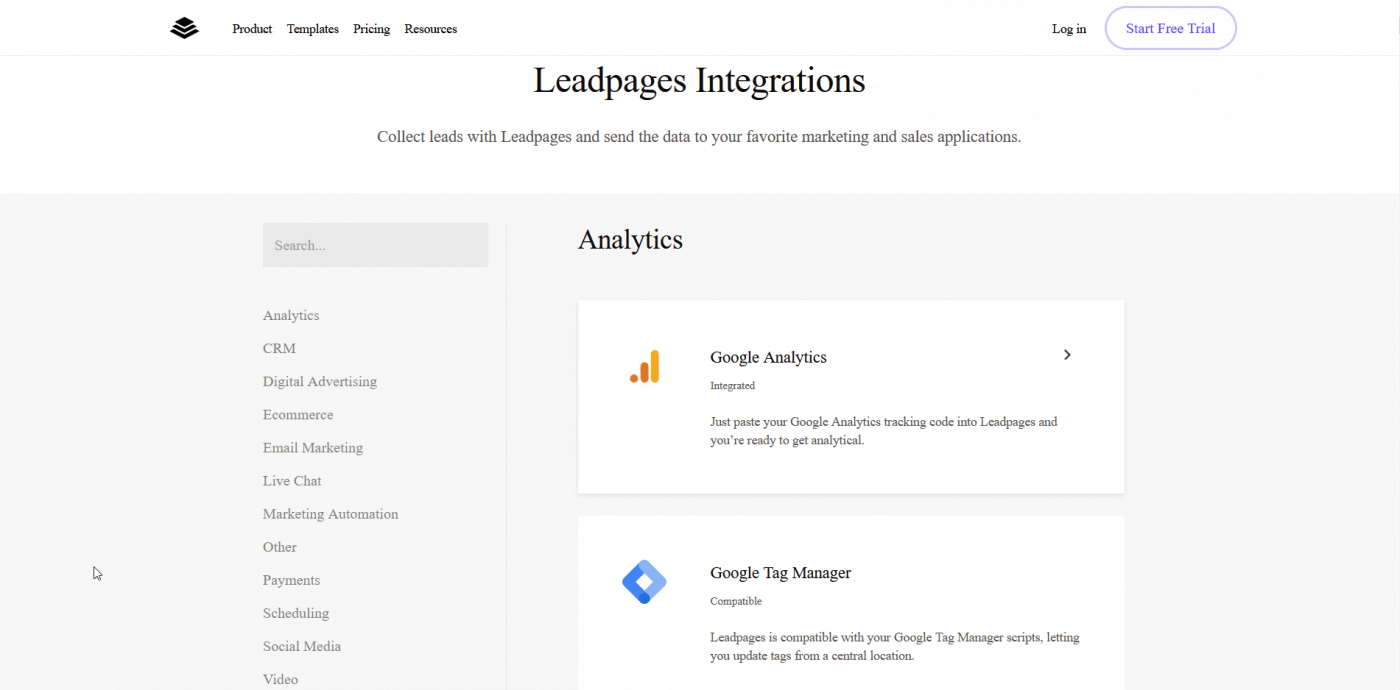Select the Marketing Automation category

coord(331,513)
